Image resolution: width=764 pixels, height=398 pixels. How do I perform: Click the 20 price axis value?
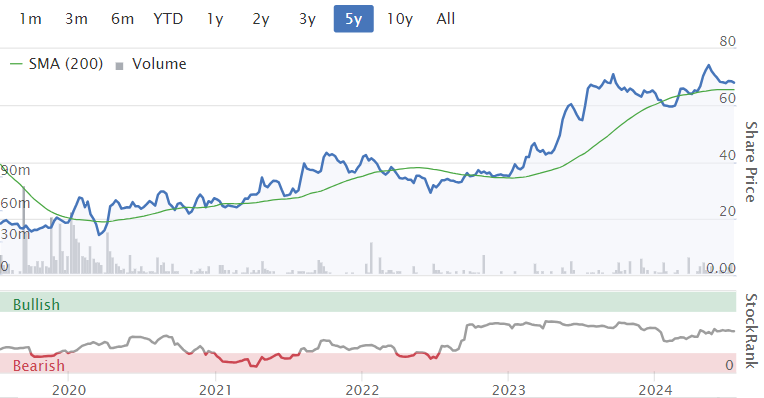pyautogui.click(x=727, y=211)
